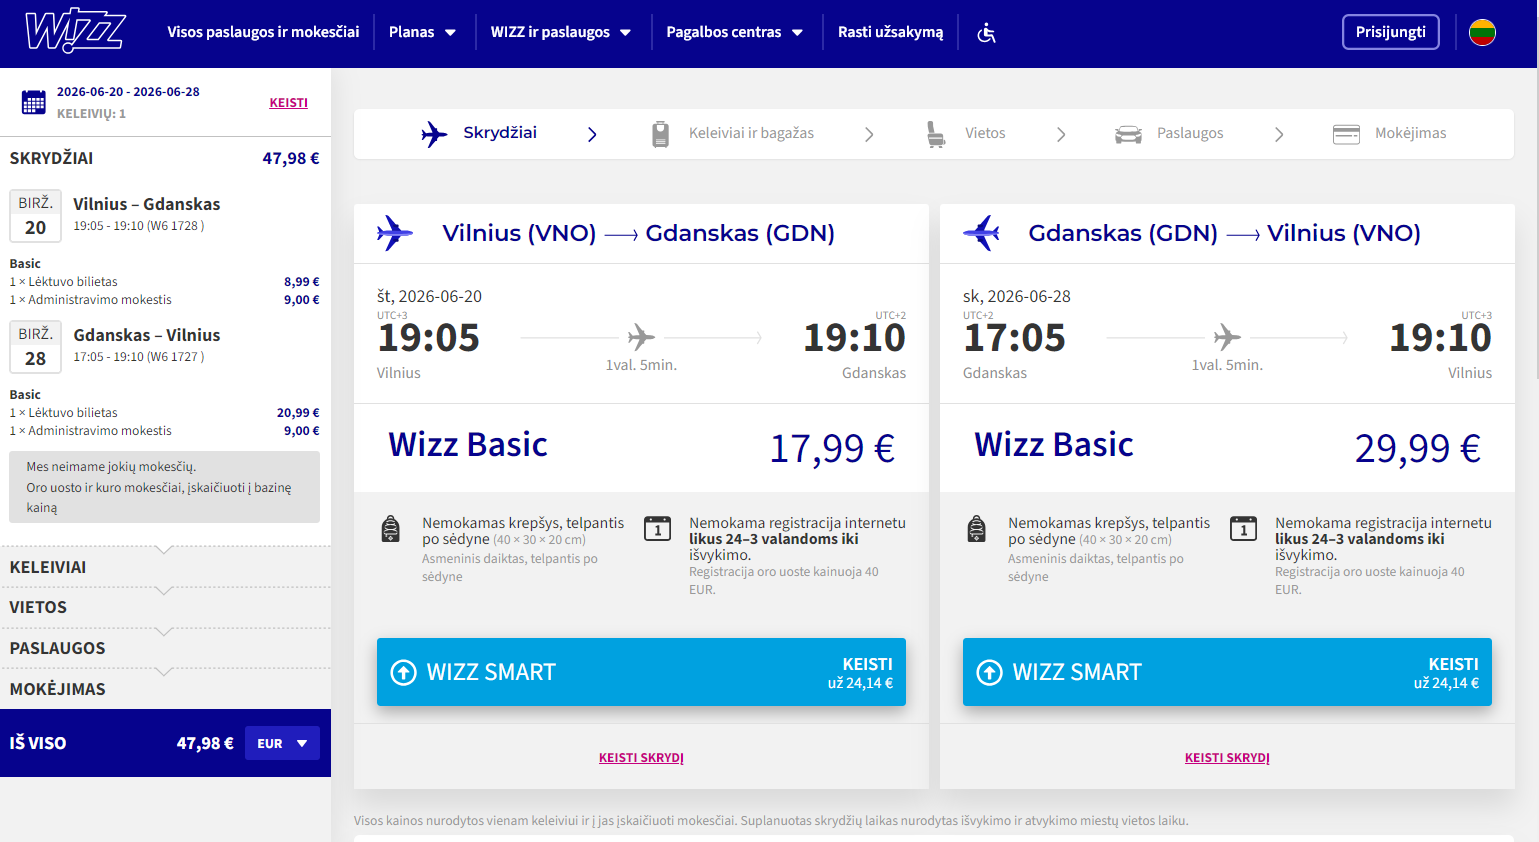Click the Lithuanian flag language icon
The image size is (1539, 842).
[x=1482, y=33]
